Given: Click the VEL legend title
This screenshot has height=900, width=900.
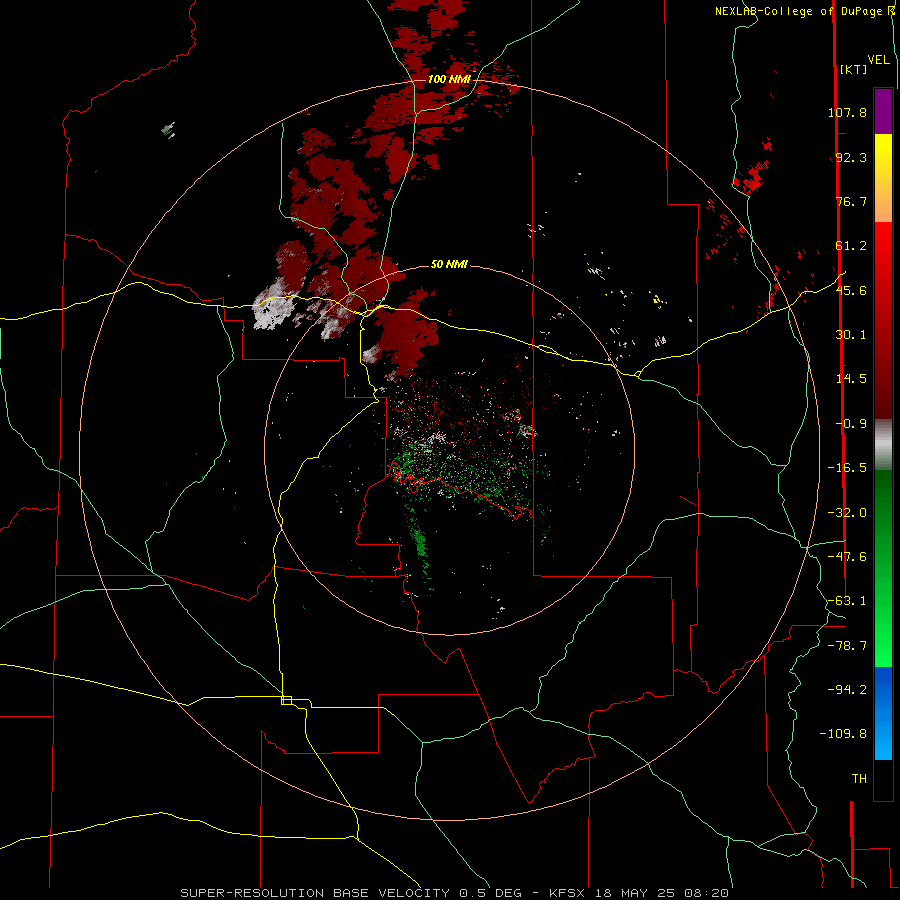Looking at the screenshot, I should click(878, 60).
